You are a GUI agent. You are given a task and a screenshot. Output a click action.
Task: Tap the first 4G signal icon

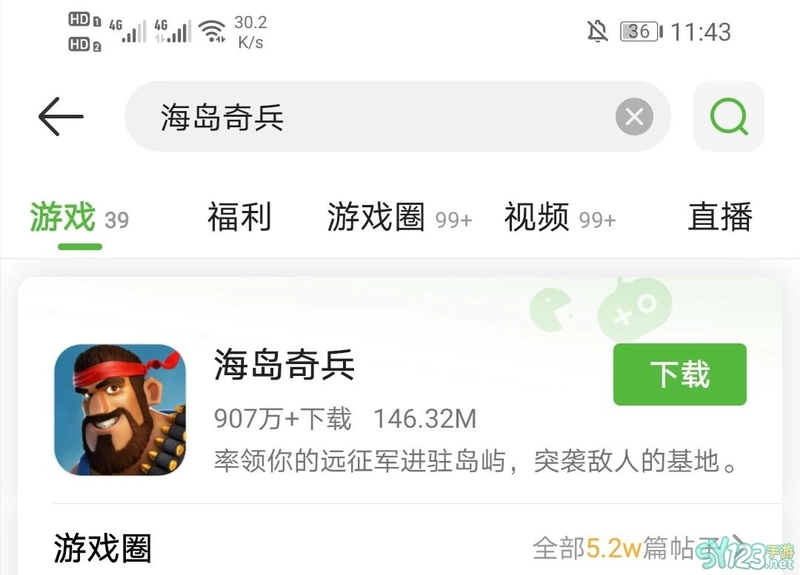click(x=127, y=31)
